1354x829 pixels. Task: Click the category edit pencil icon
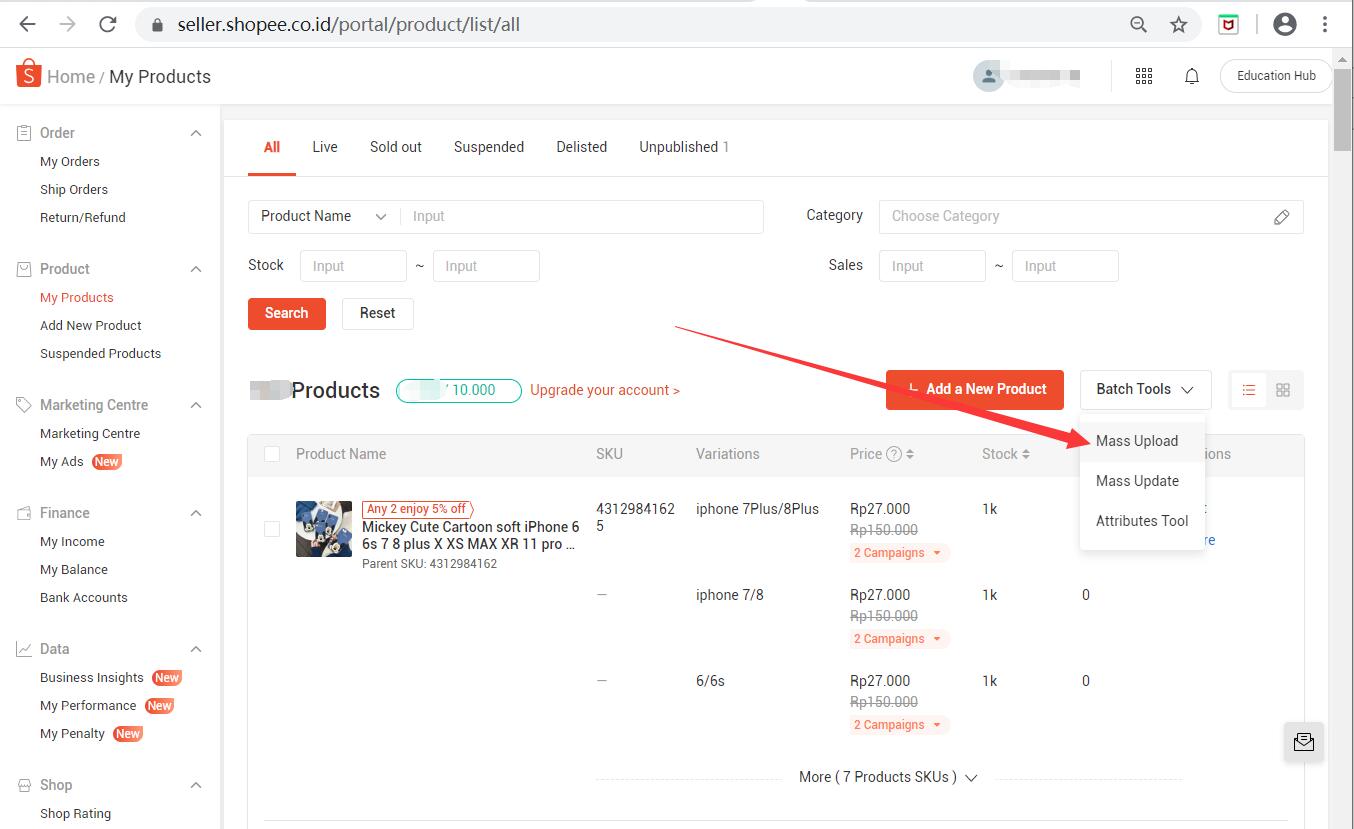[x=1281, y=217]
